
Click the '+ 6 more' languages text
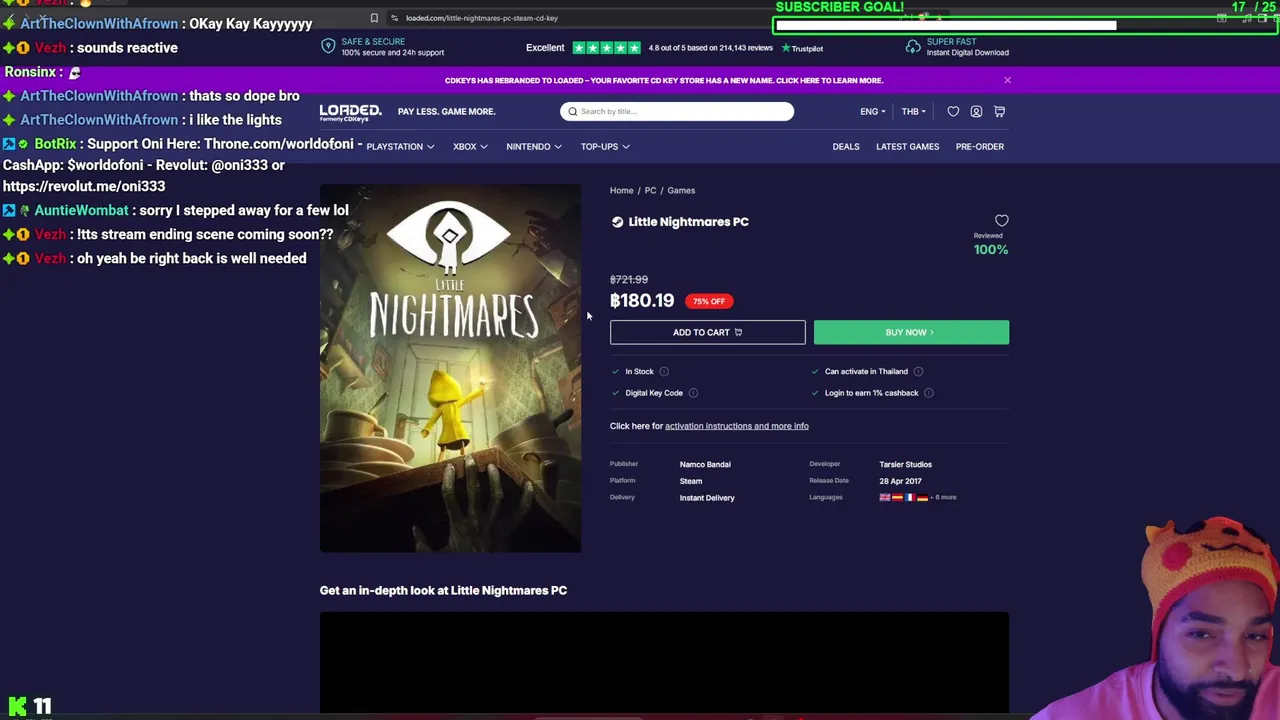point(943,497)
